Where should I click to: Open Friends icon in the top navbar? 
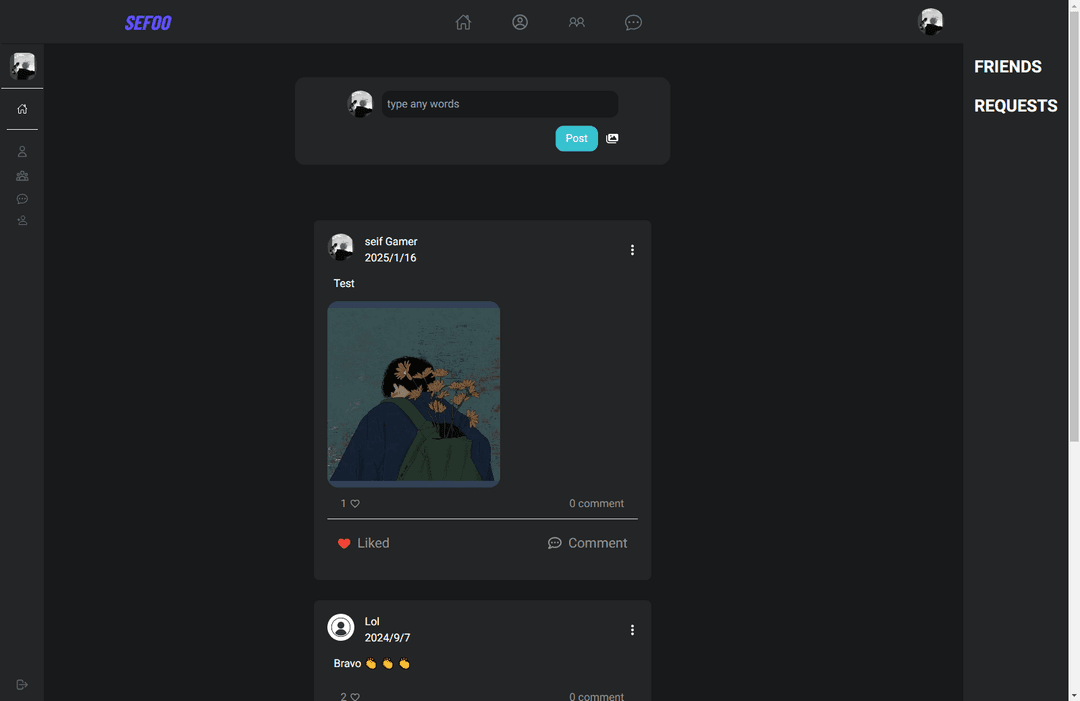[577, 22]
